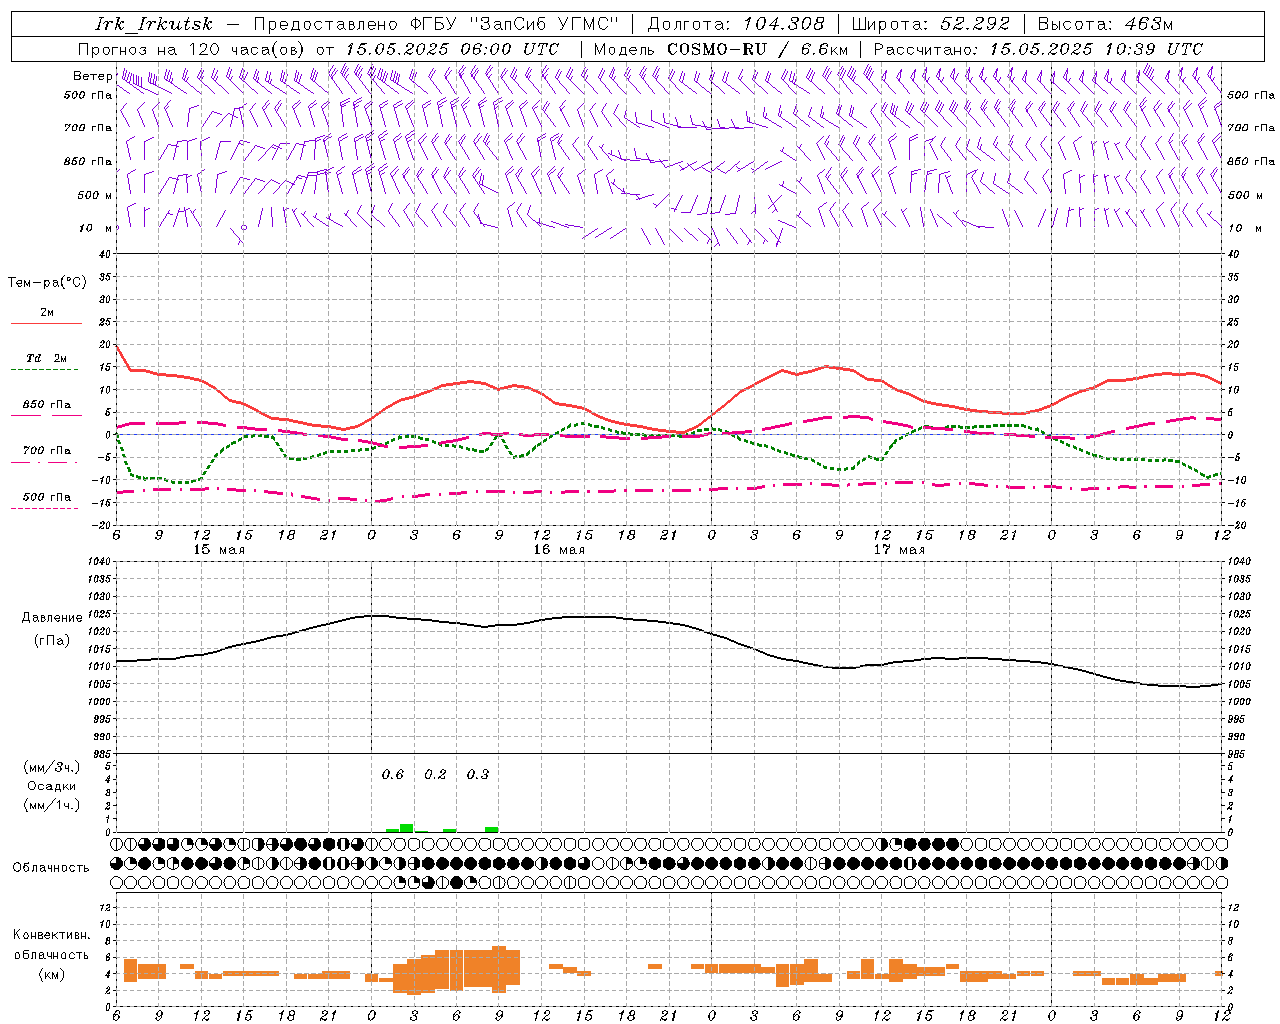Select the (мм/1ч.) precipitation unit label
Image resolution: width=1280 pixels, height=1024 pixels.
[52, 805]
